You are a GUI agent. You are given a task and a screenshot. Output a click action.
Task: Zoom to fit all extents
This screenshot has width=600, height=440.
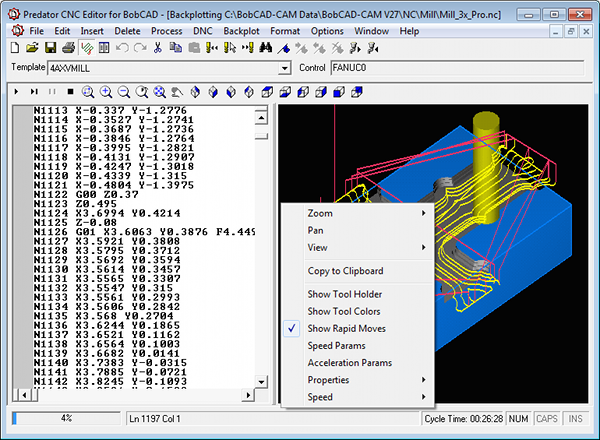pos(160,92)
